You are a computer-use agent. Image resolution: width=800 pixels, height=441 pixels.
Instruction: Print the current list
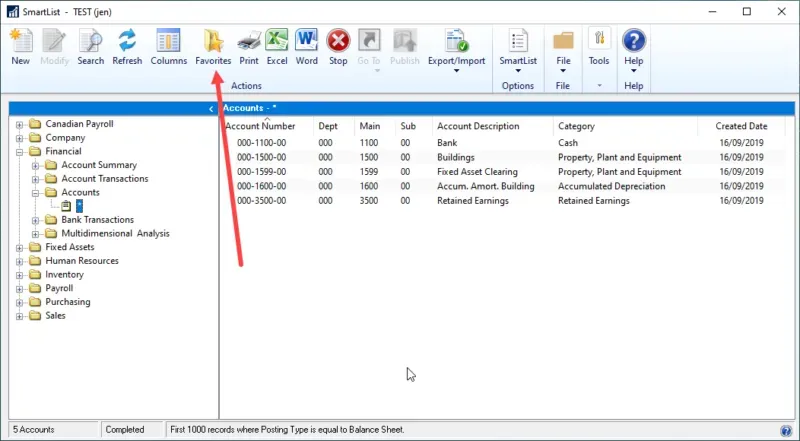[249, 47]
